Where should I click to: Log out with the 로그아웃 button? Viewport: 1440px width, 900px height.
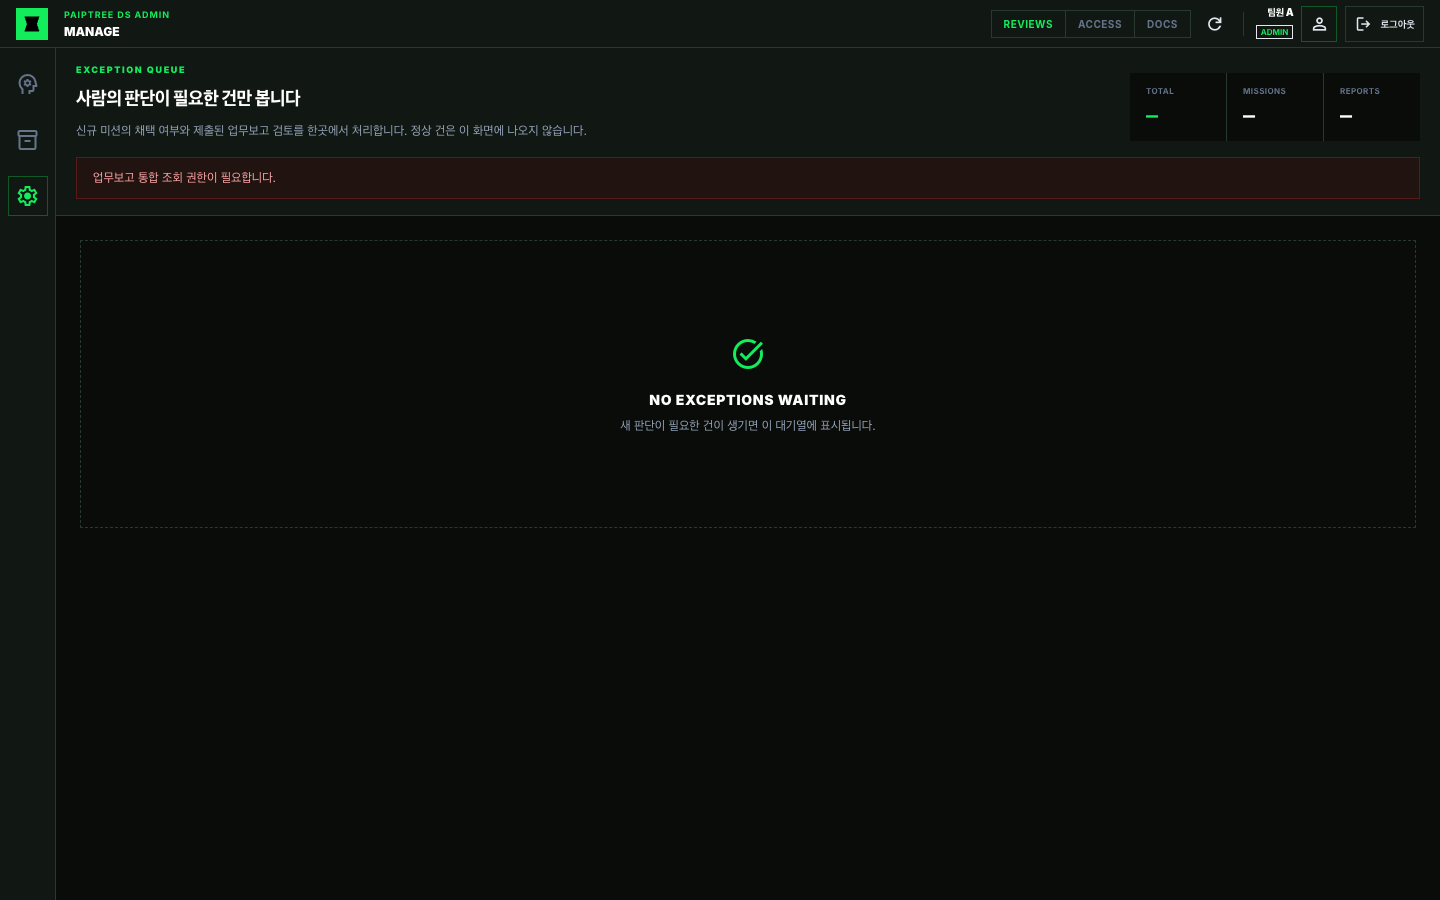tap(1384, 24)
